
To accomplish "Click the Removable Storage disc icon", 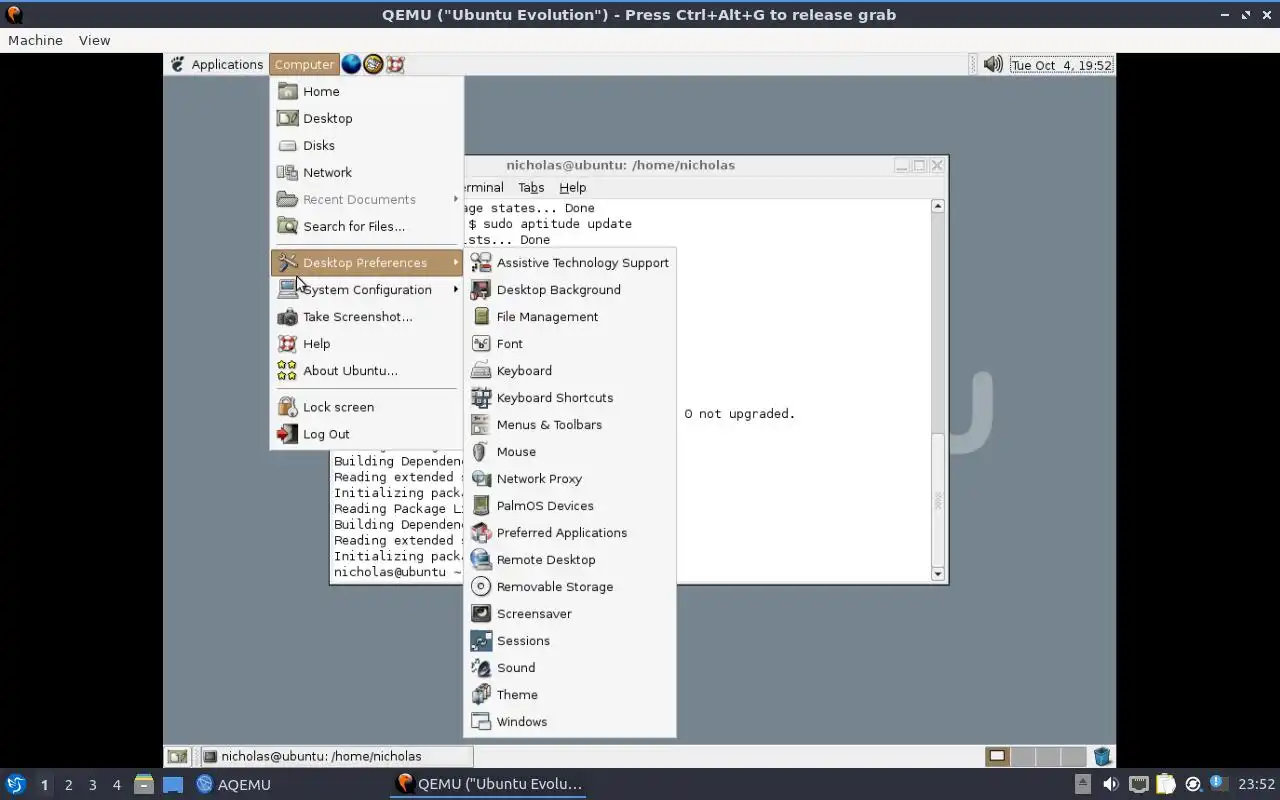I will (481, 587).
